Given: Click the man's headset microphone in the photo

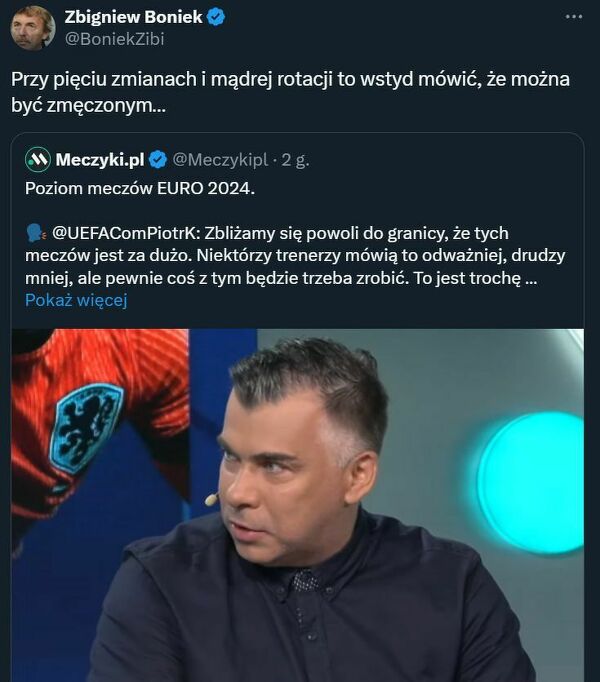Looking at the screenshot, I should pos(212,498).
